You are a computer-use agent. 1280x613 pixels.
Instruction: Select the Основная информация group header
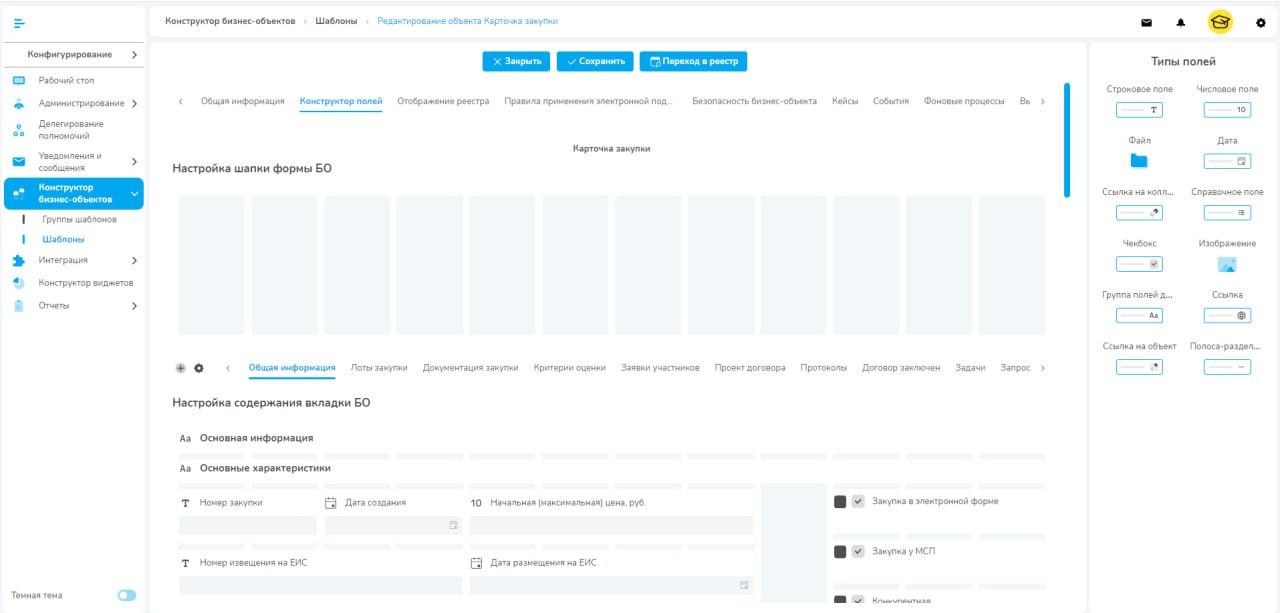tap(256, 438)
